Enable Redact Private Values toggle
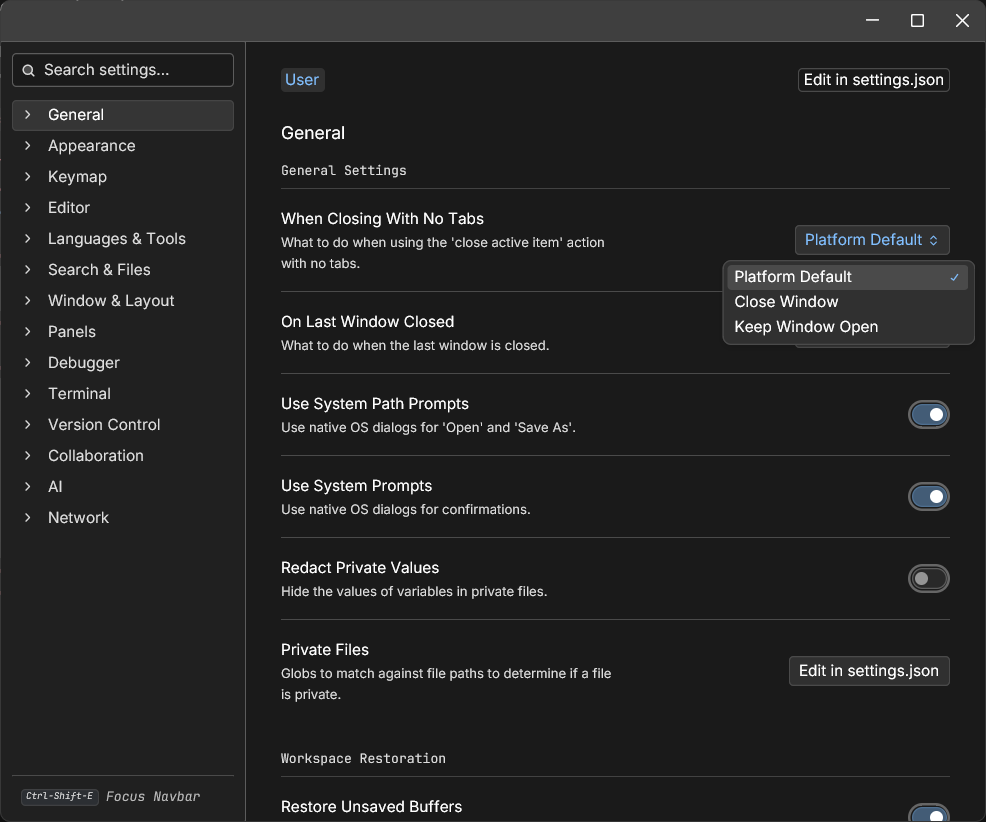The height and width of the screenshot is (822, 986). click(x=929, y=579)
